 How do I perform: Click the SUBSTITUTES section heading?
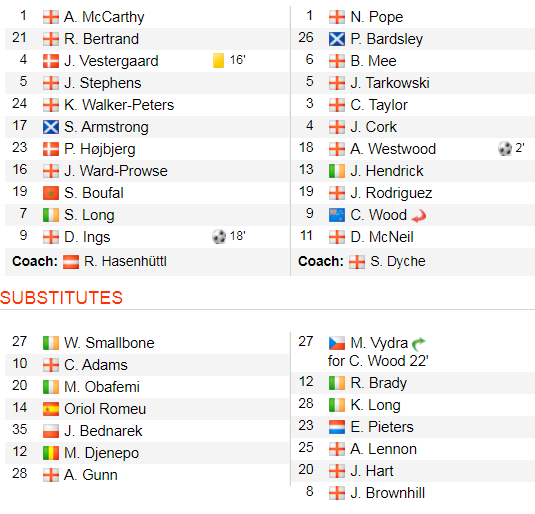pyautogui.click(x=61, y=298)
